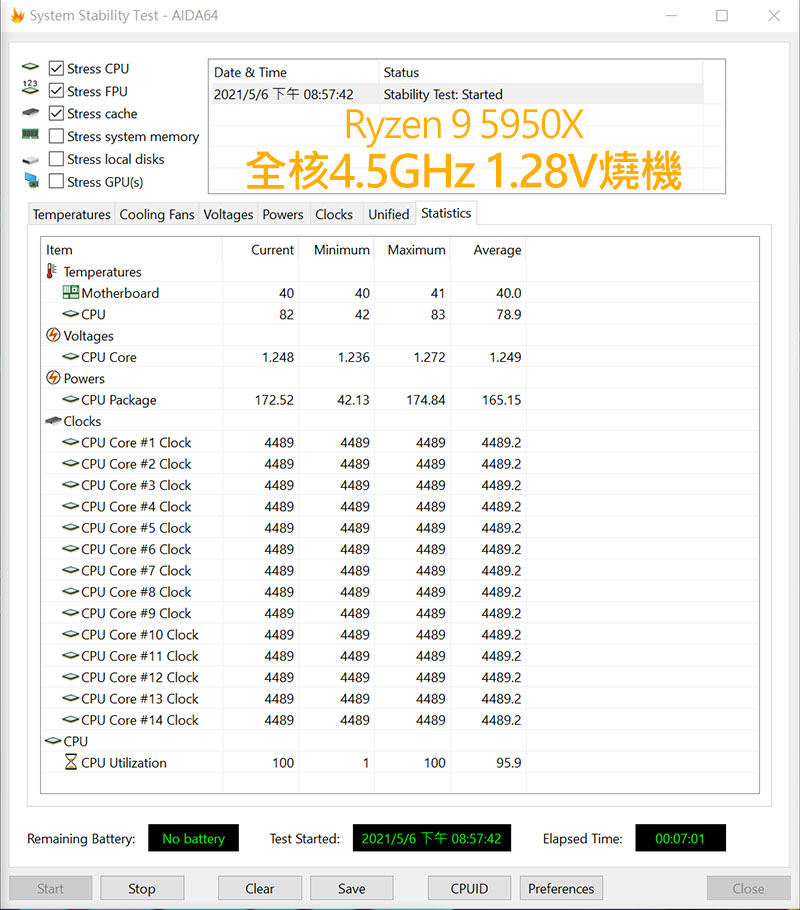Enable the Stress local disks checkbox
800x910 pixels.
(x=56, y=159)
